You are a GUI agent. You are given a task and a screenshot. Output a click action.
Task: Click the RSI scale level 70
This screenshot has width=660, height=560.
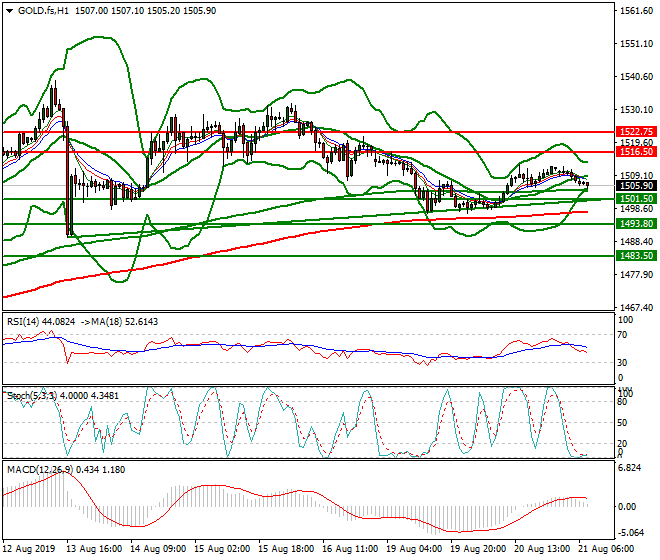click(x=623, y=335)
